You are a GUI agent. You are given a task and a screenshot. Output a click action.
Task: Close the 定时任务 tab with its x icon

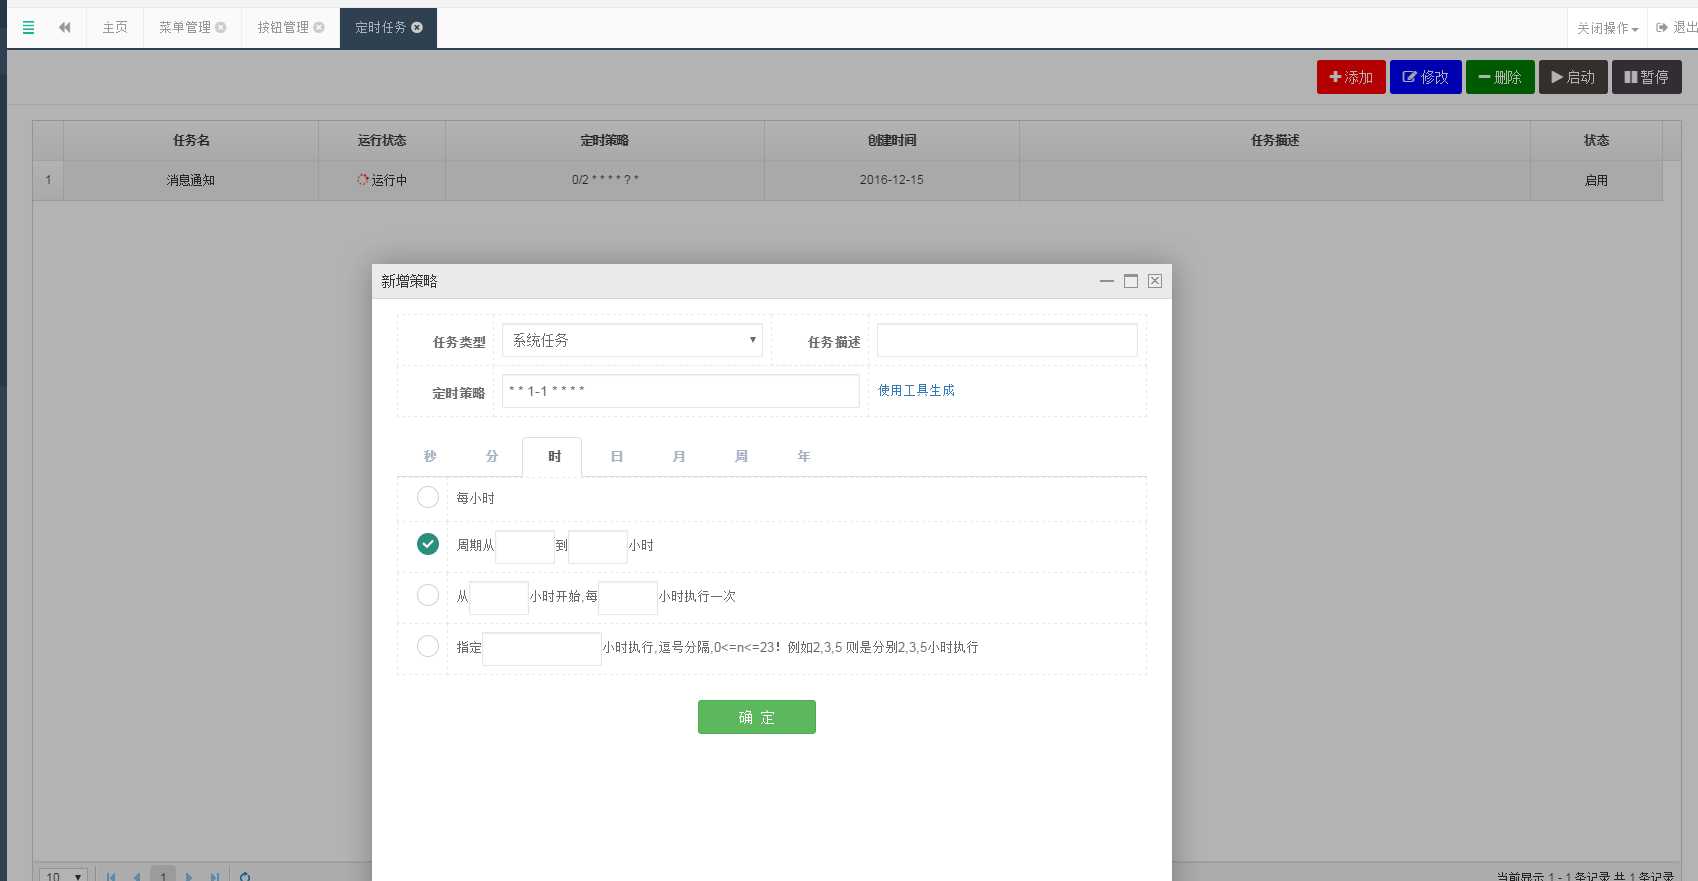(417, 28)
